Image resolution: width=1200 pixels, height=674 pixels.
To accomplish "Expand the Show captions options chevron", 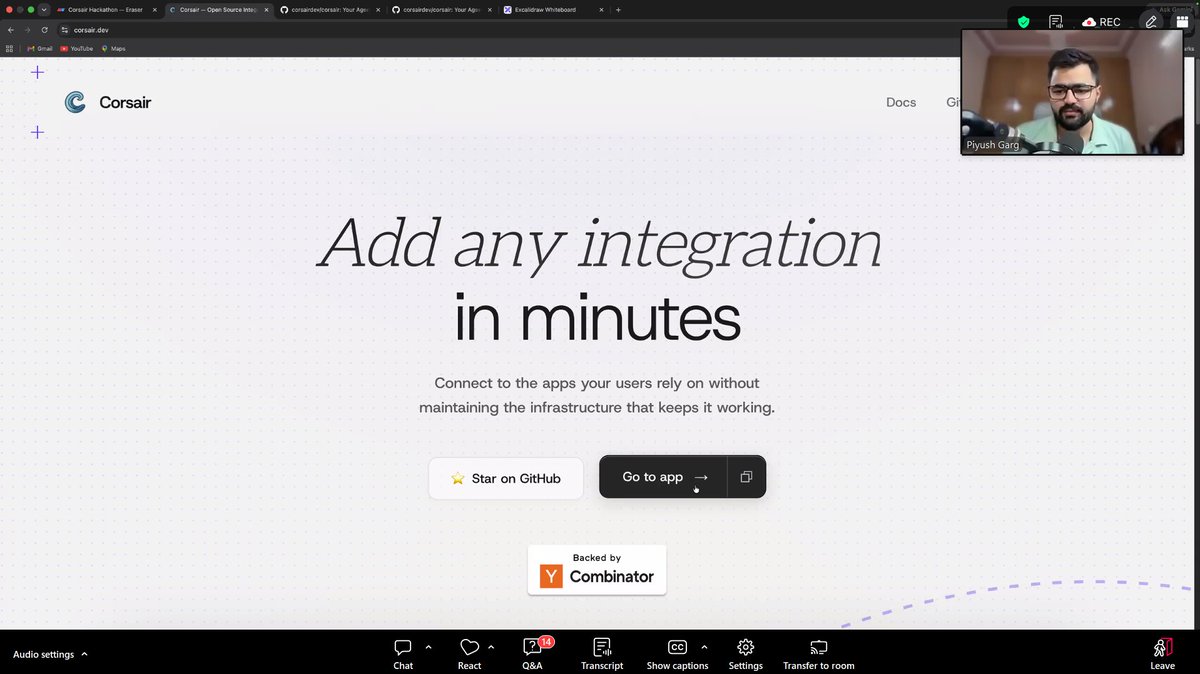I will (x=704, y=647).
